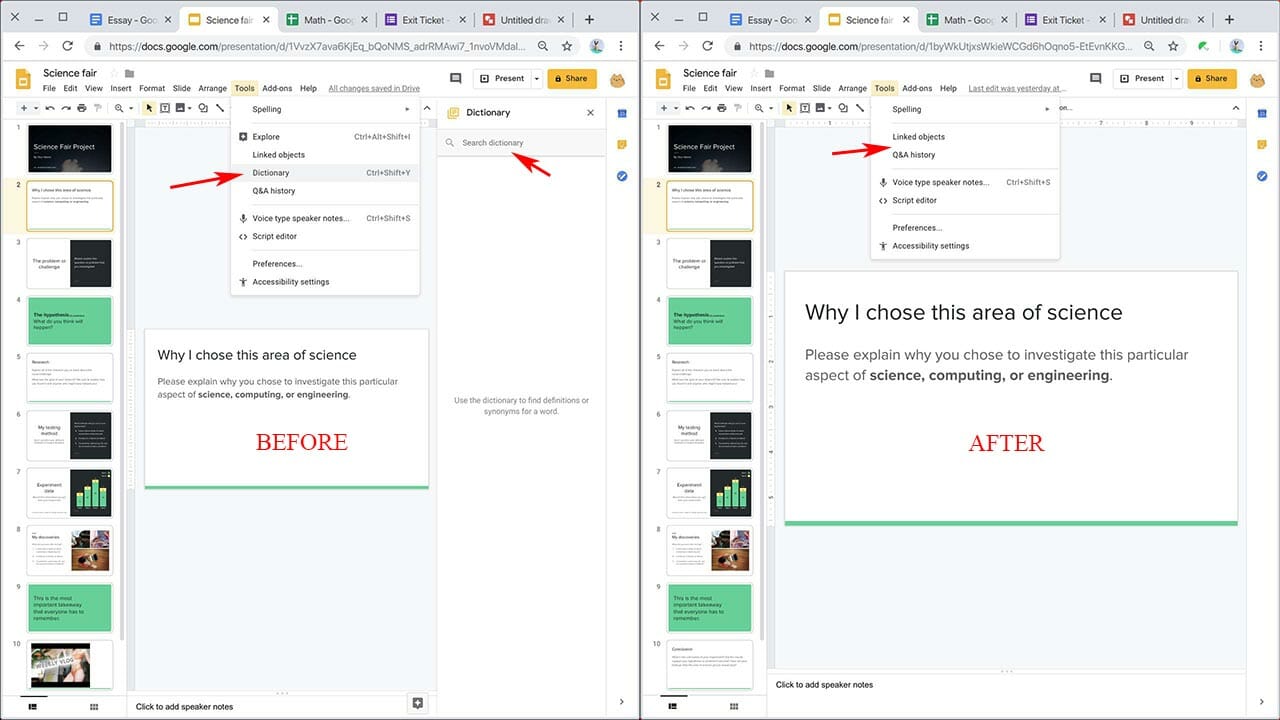Click Present button in AFTER window
Image resolution: width=1280 pixels, height=720 pixels.
[x=1142, y=79]
